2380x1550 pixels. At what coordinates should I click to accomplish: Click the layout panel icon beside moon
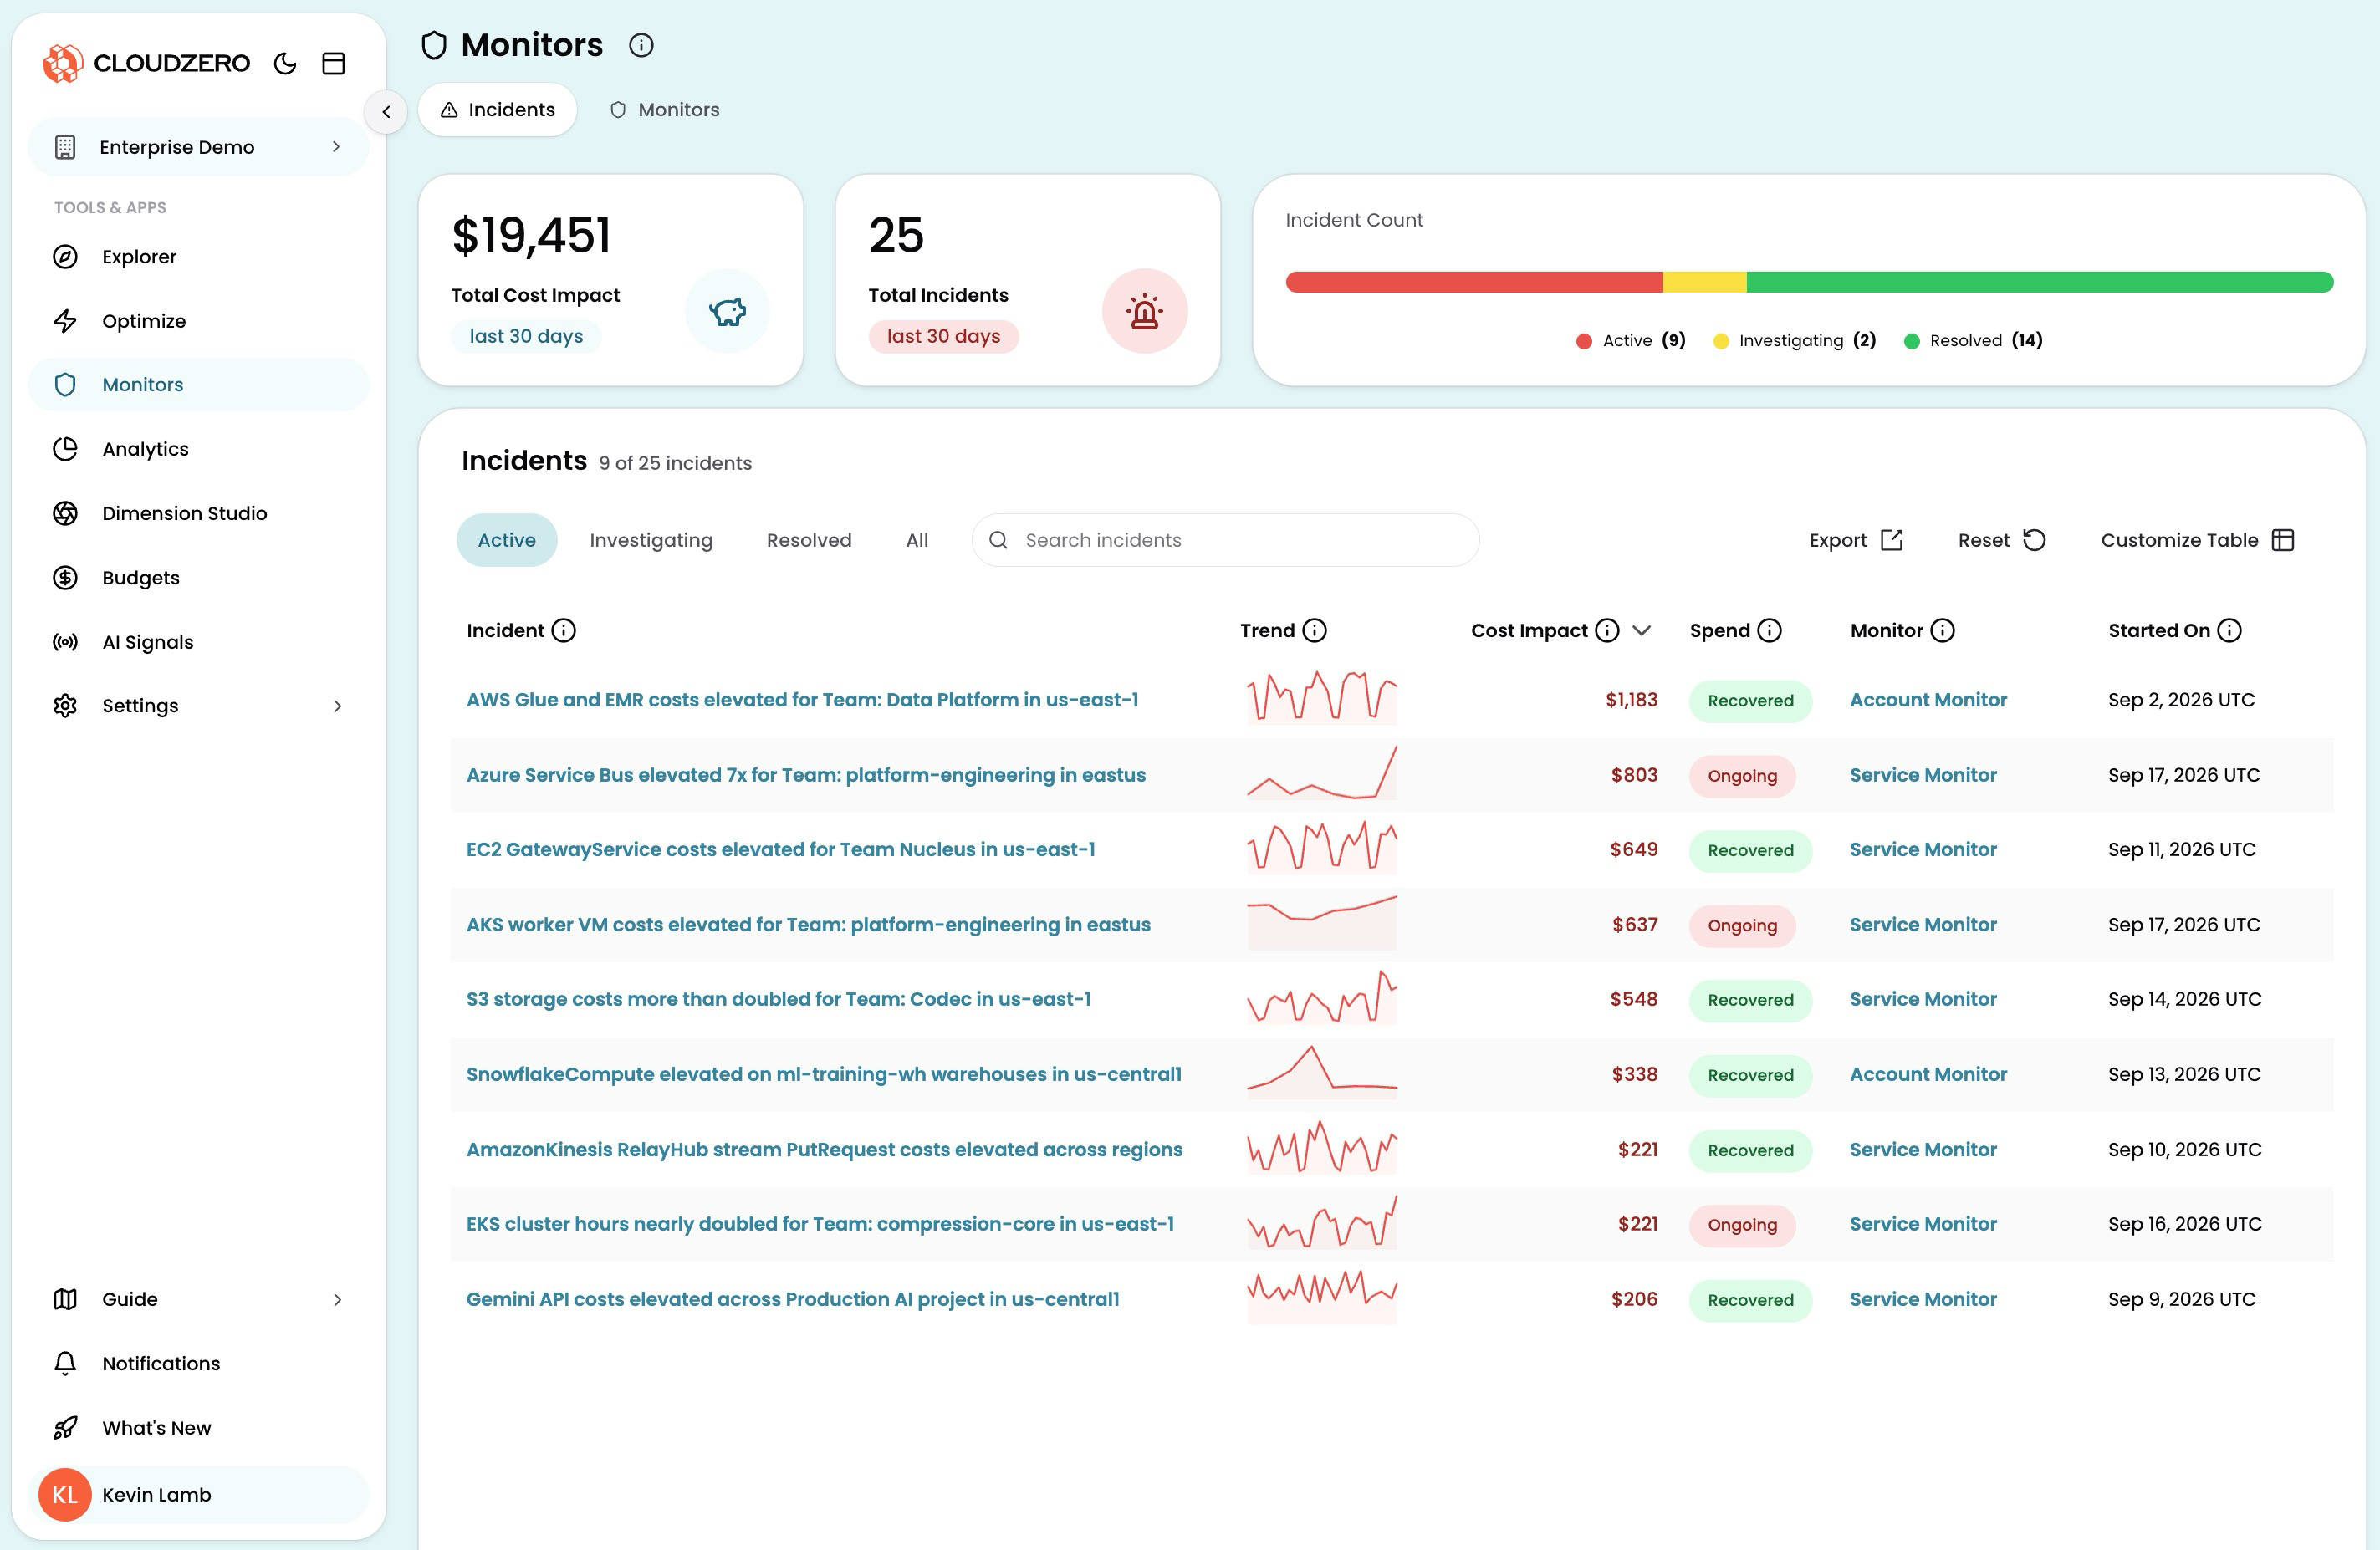point(333,63)
